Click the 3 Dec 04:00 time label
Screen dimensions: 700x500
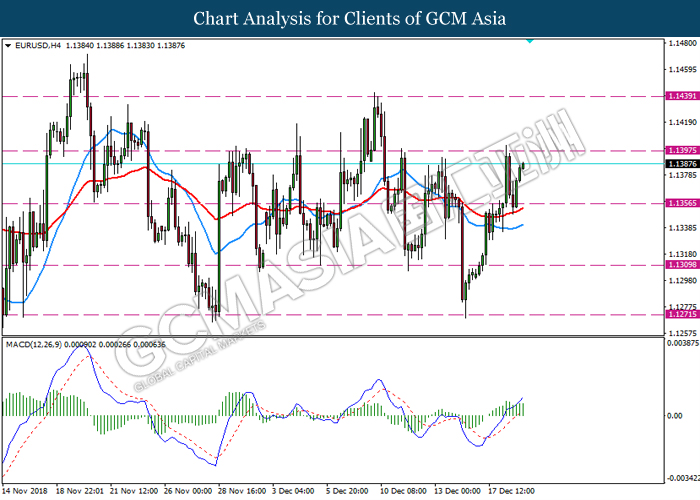point(293,491)
